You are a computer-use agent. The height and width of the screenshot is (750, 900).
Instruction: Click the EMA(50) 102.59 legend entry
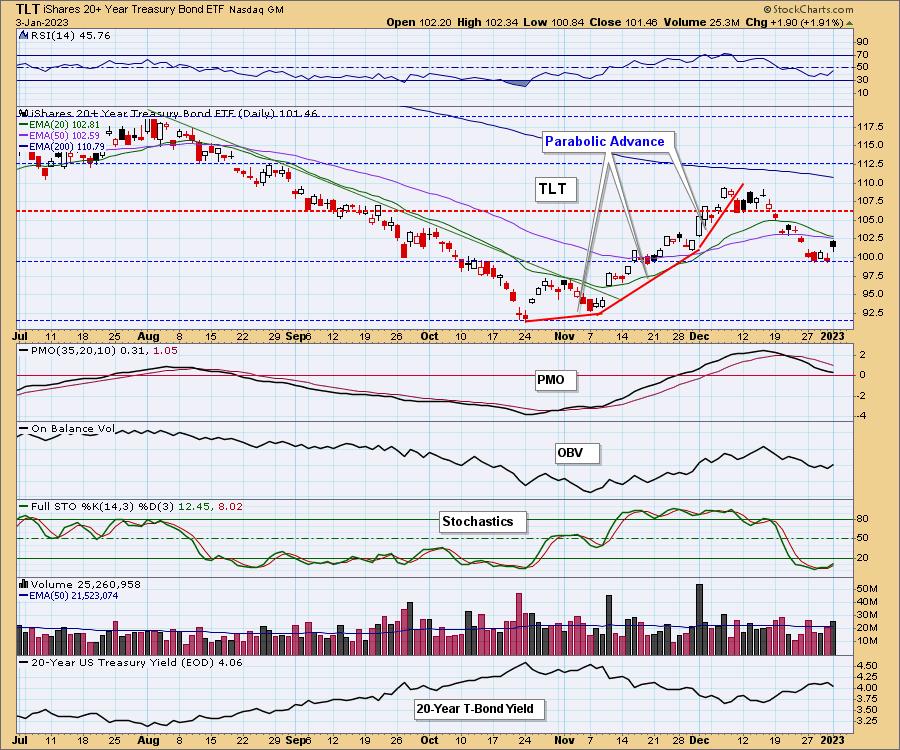(x=60, y=135)
